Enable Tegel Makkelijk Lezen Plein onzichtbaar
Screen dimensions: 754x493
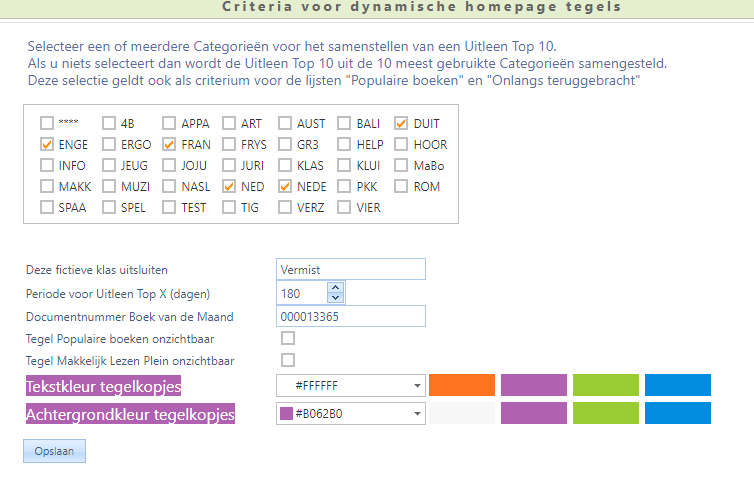click(x=288, y=360)
